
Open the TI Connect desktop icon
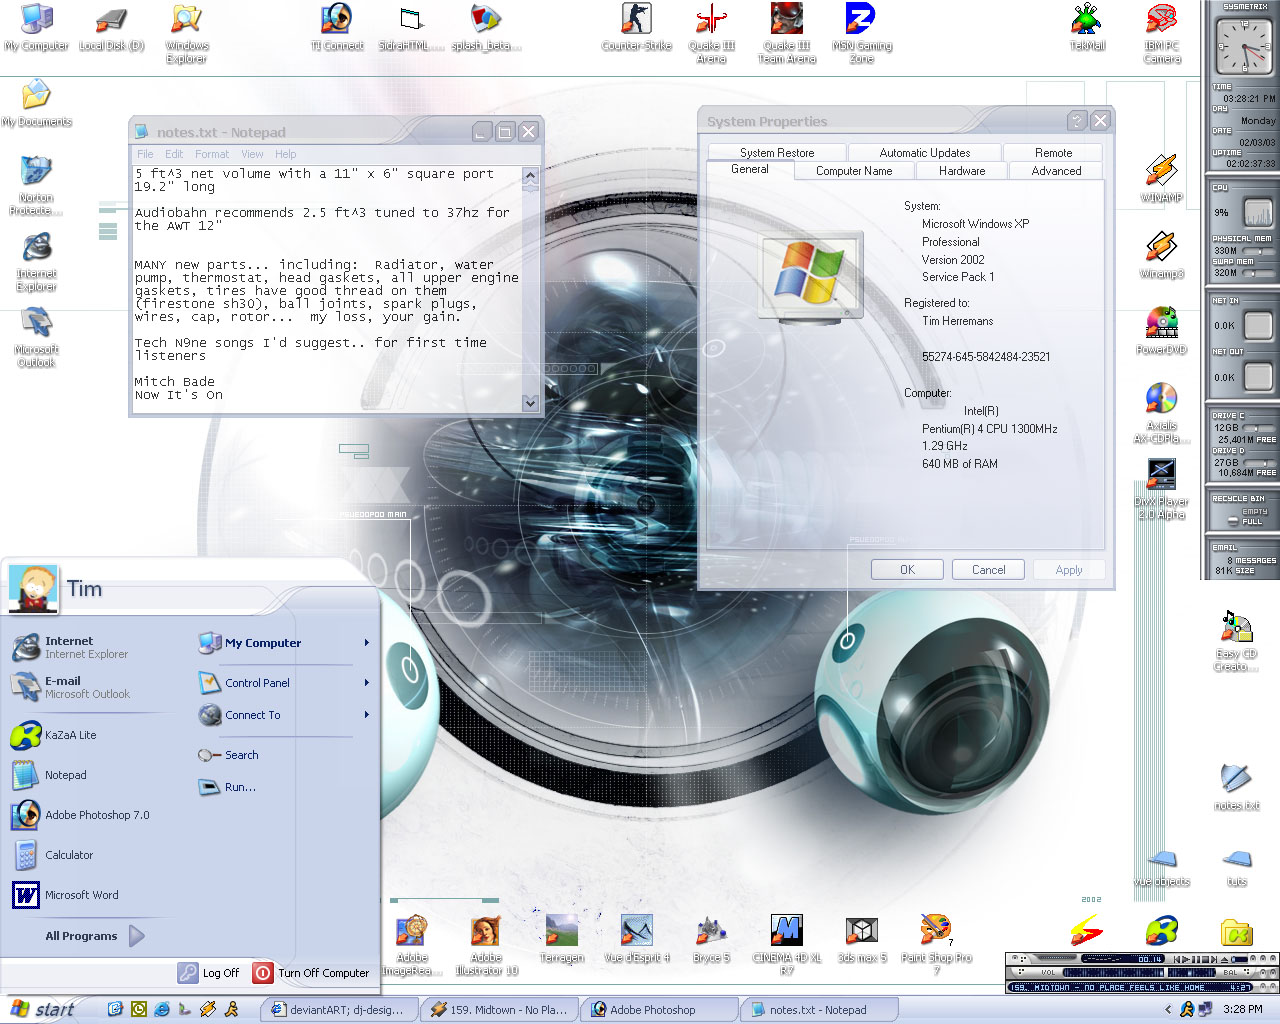[337, 29]
